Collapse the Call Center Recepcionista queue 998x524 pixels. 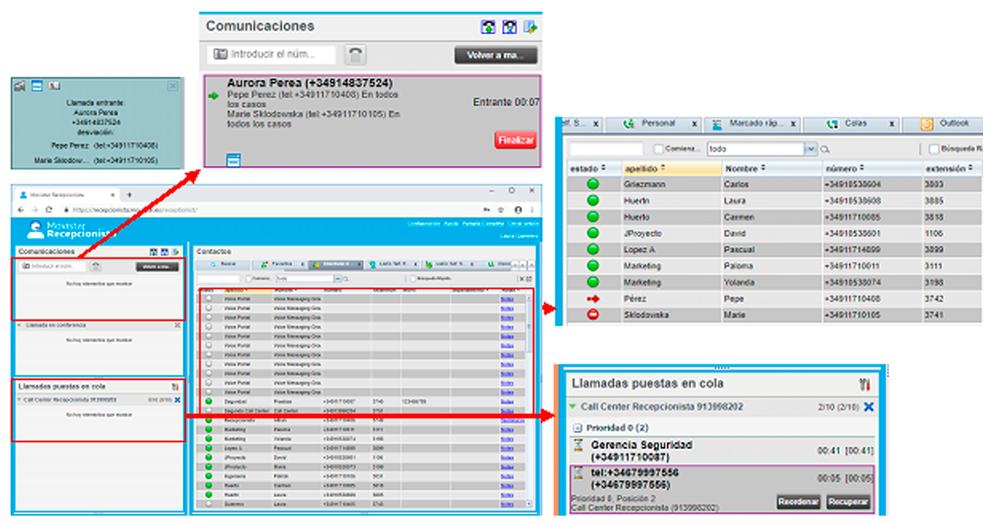coord(574,407)
